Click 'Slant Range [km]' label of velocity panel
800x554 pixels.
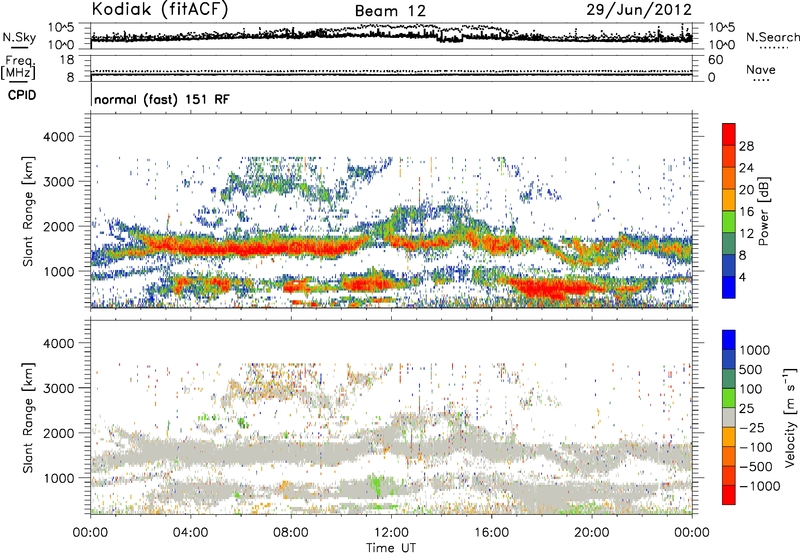[x=29, y=418]
